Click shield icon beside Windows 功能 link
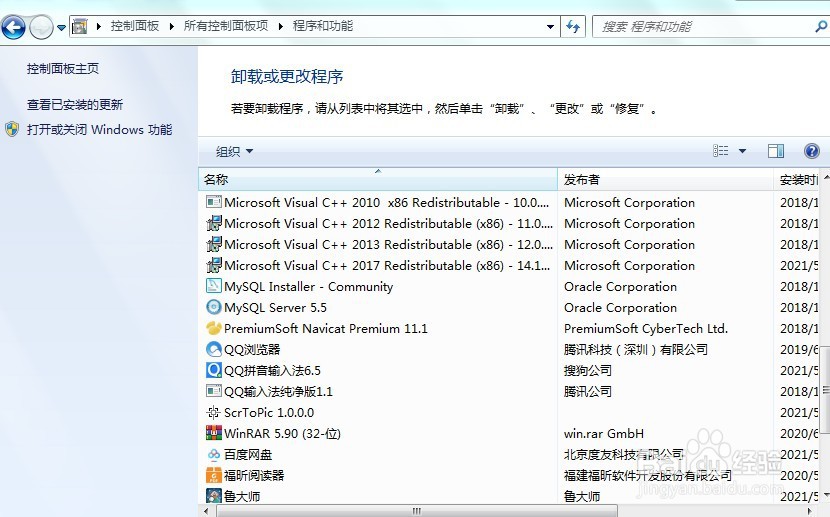The image size is (830, 517). tap(12, 129)
